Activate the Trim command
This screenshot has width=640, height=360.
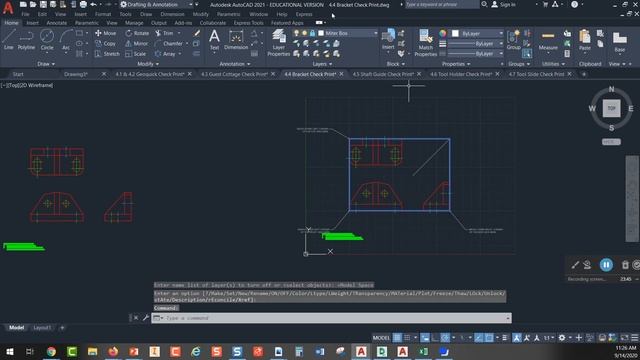[164, 33]
